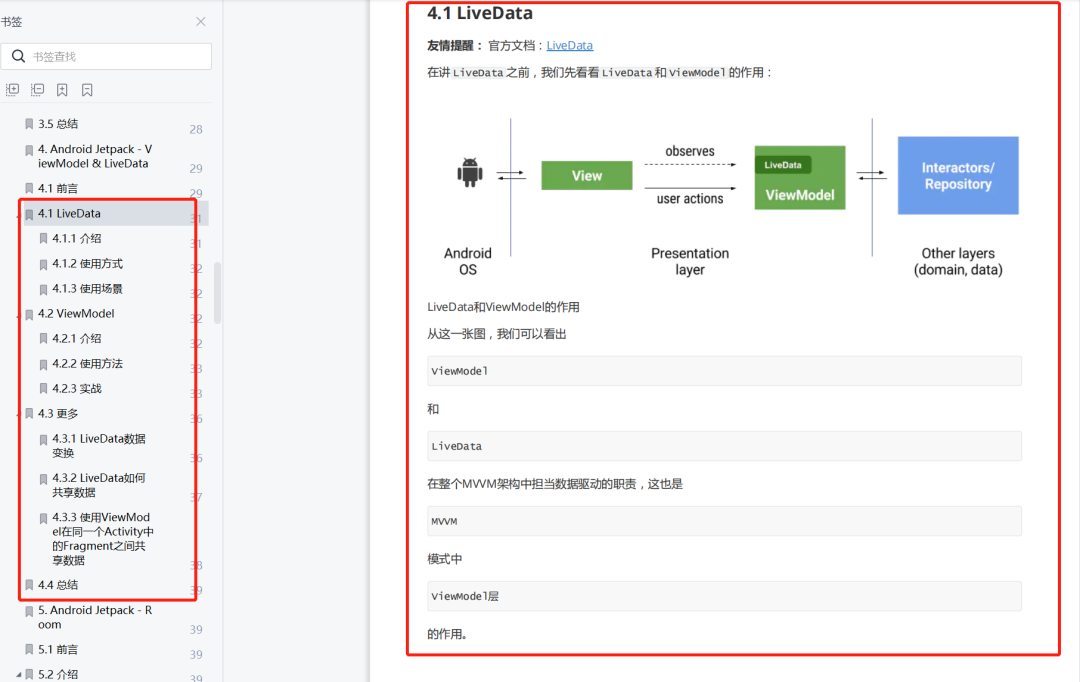Click the blue Interactors/Repository box
Screen dimensions: 1080x682
[958, 176]
